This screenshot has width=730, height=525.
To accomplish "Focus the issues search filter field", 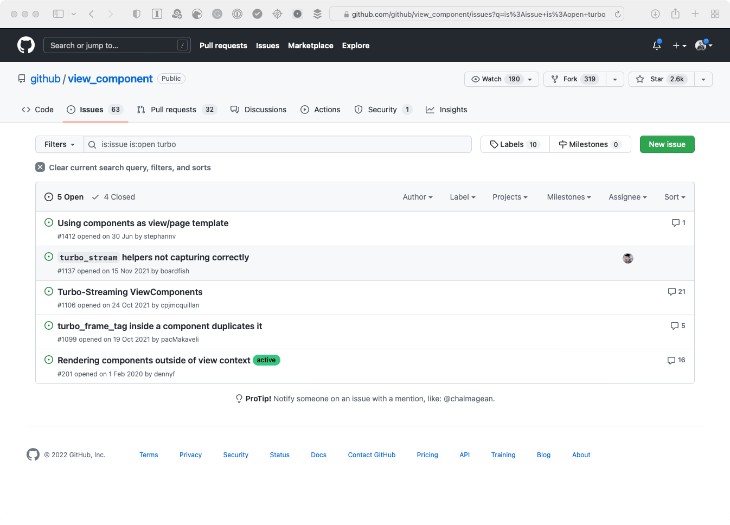I will 277,144.
